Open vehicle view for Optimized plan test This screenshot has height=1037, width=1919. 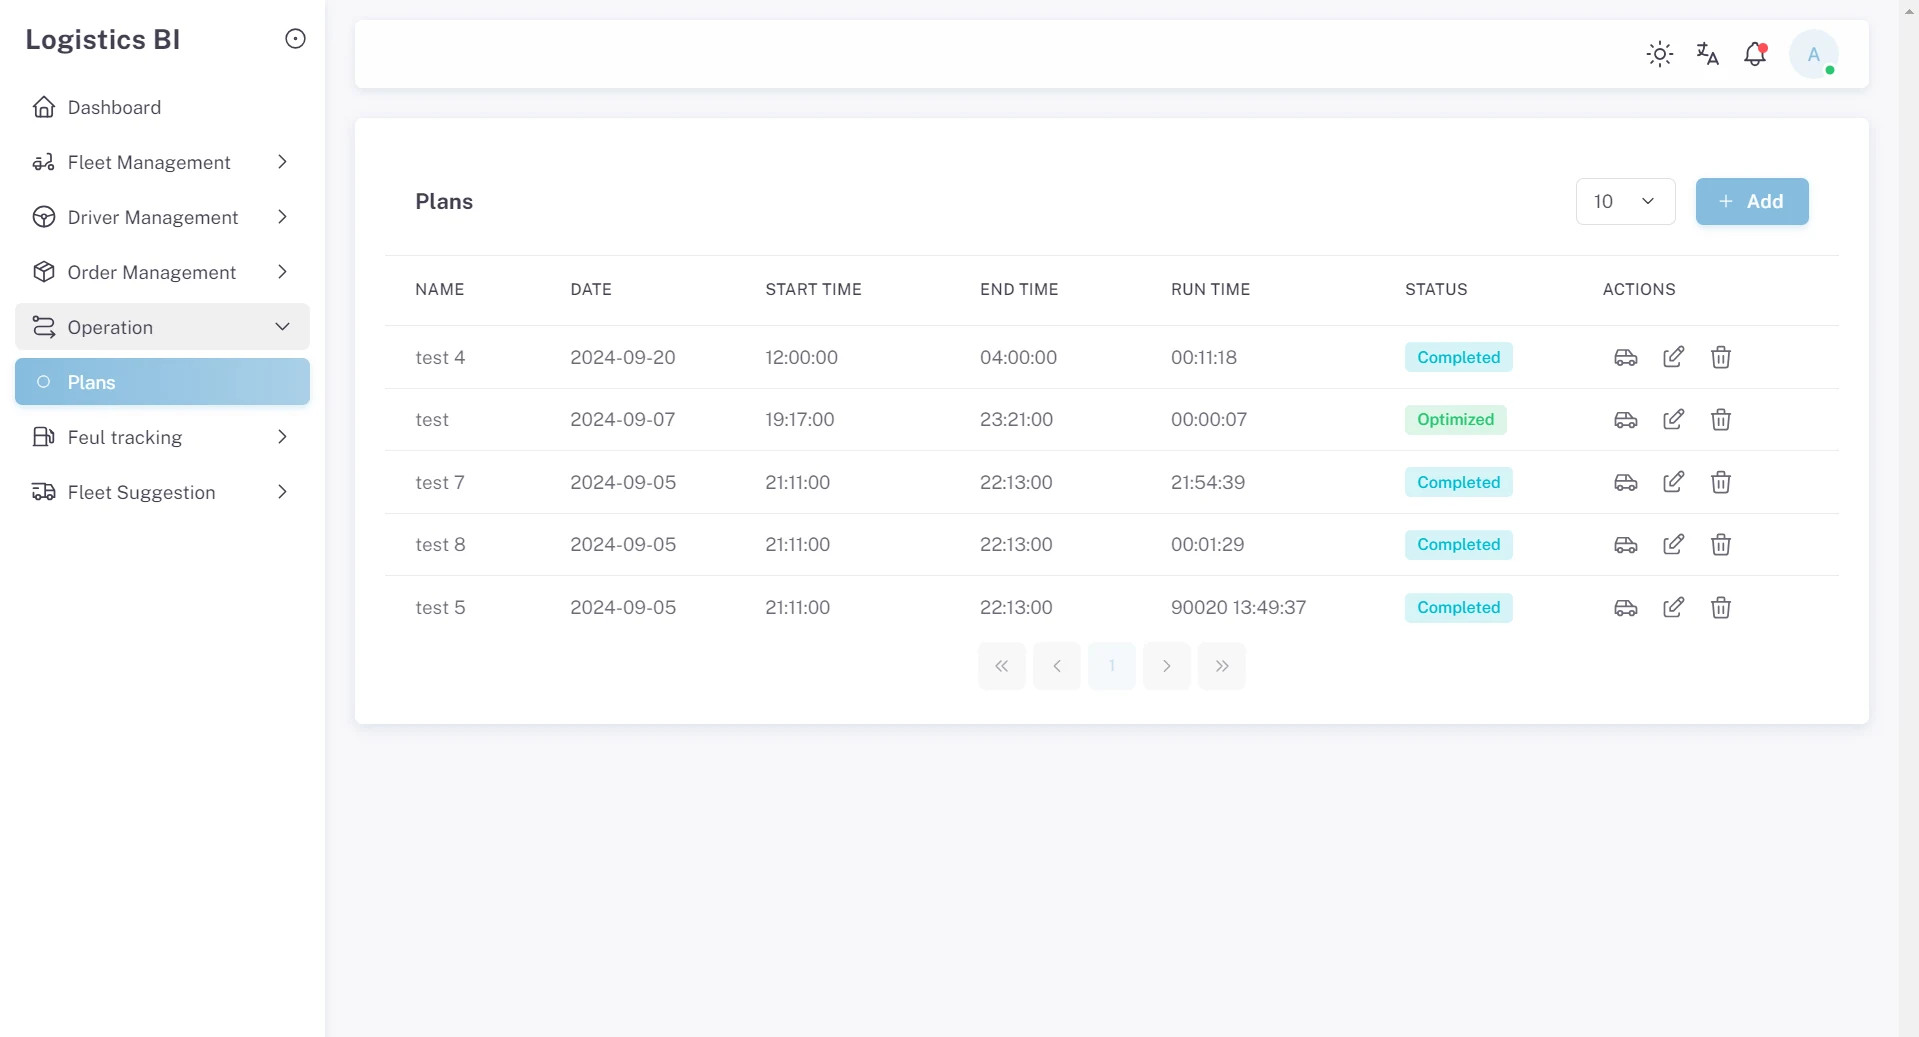point(1626,420)
